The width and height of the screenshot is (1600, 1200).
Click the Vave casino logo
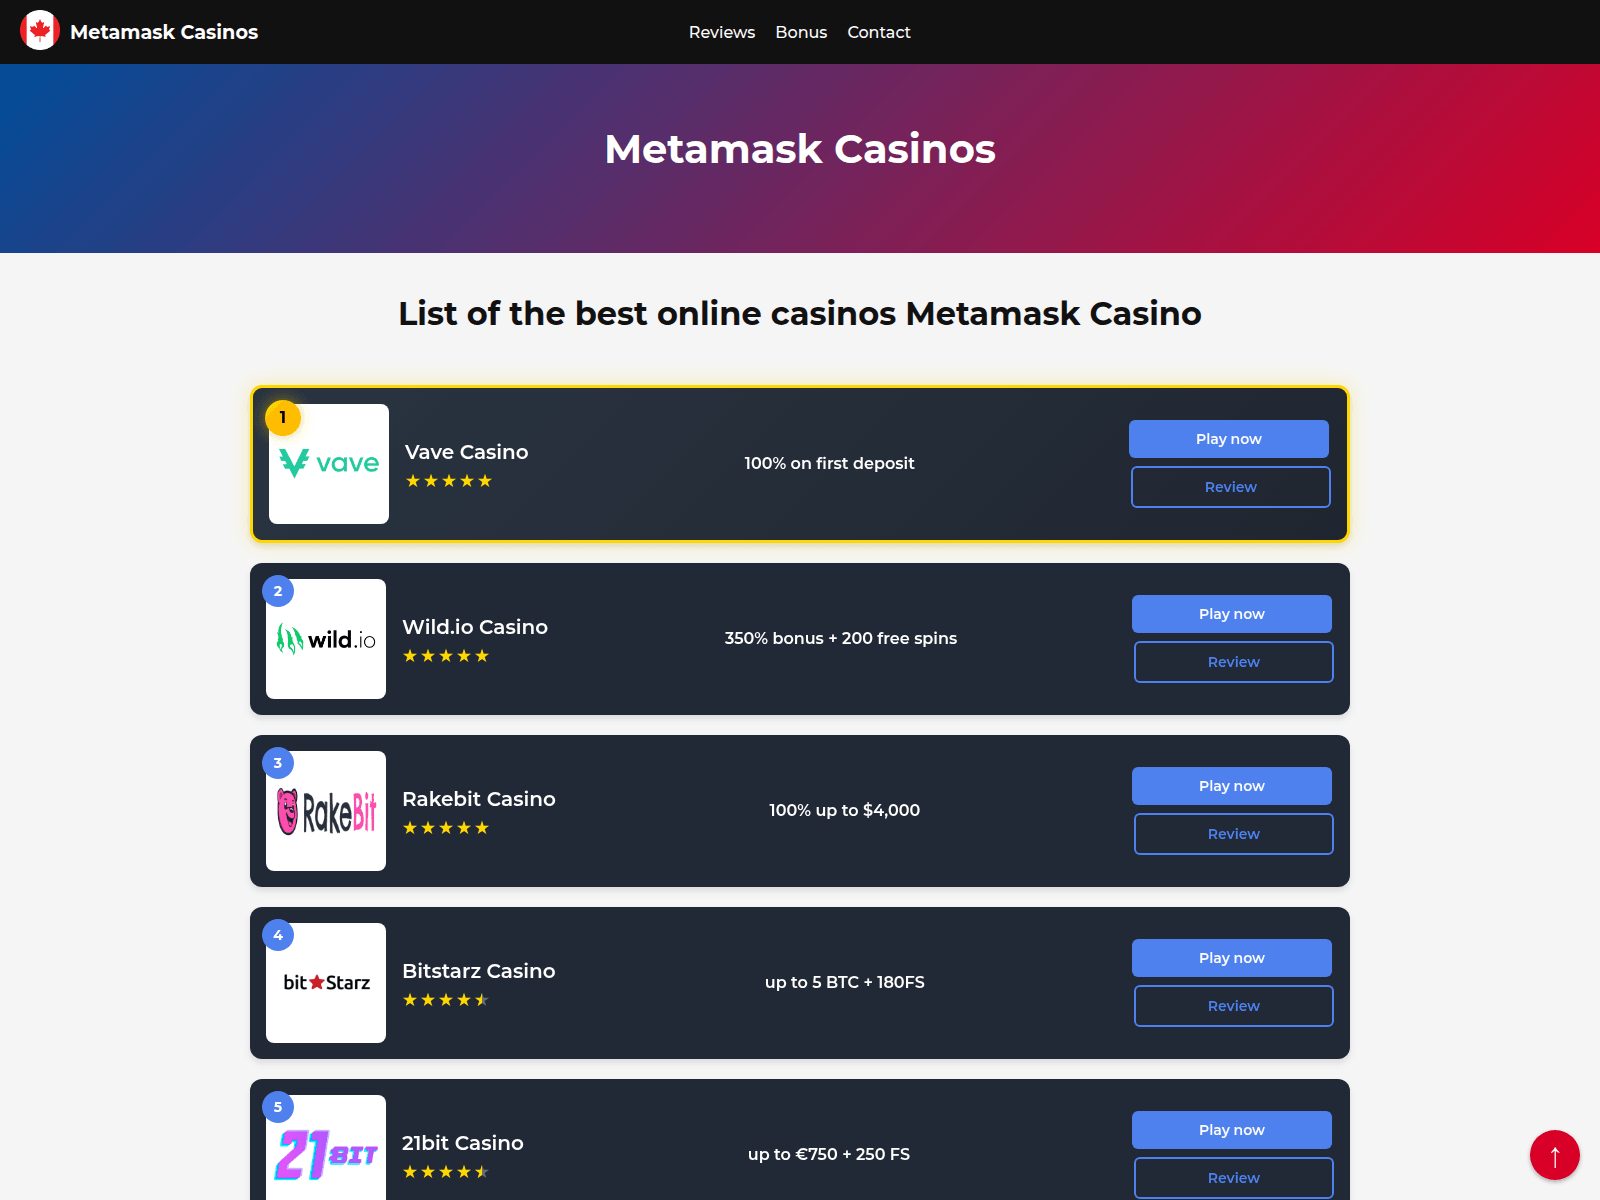coord(329,464)
